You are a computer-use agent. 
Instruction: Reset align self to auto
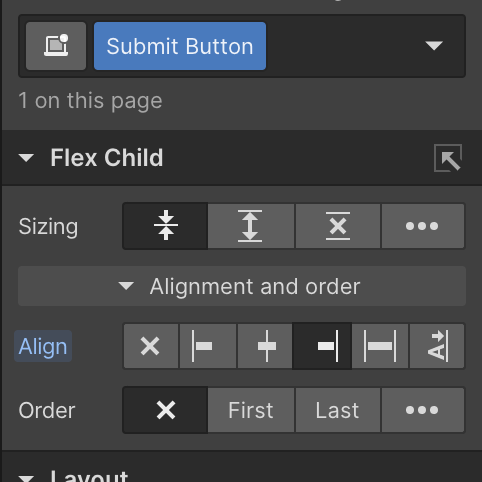(x=151, y=346)
